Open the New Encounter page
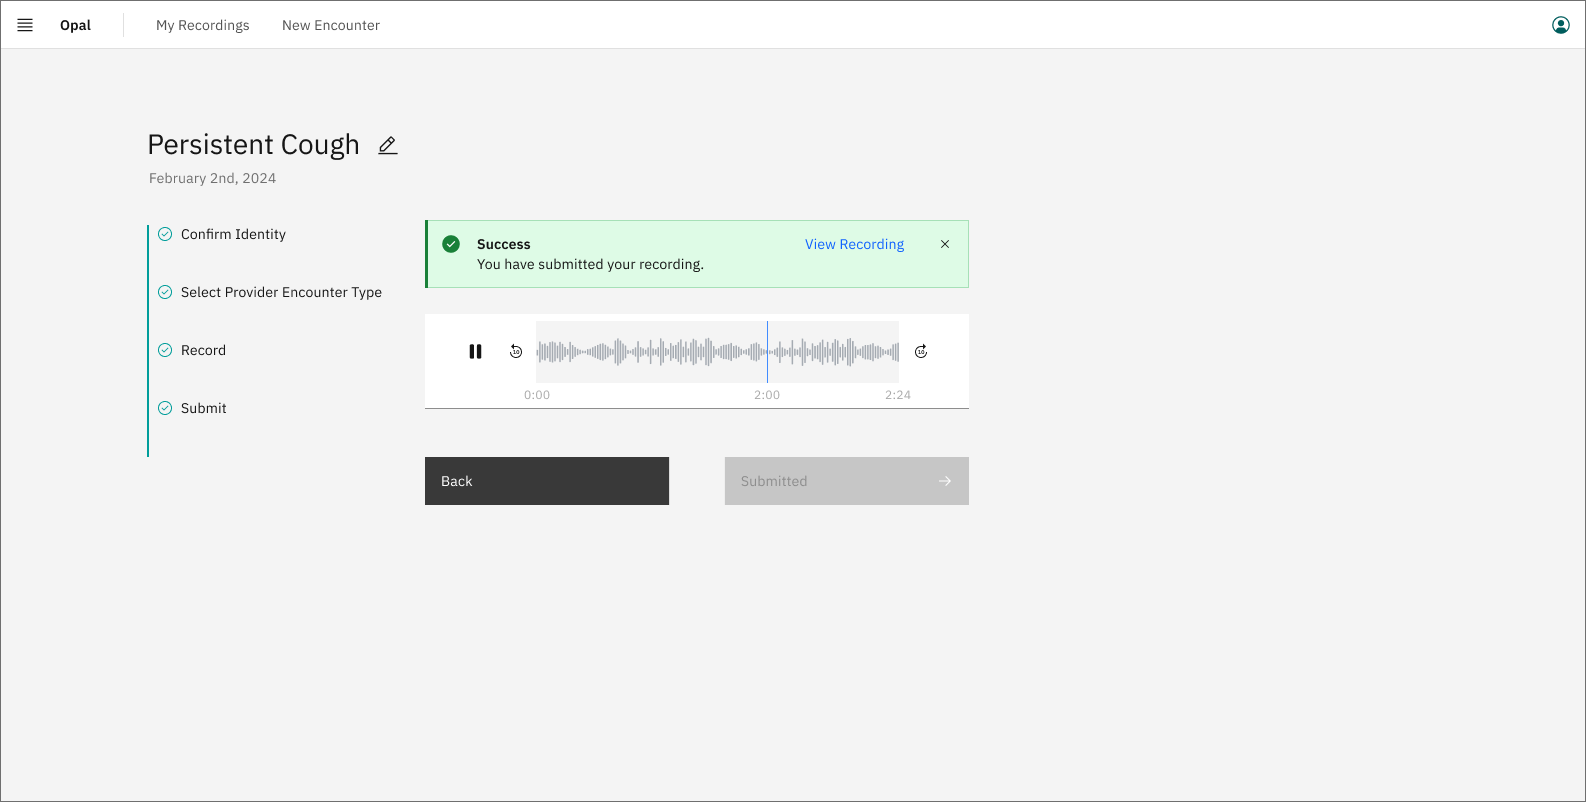 (331, 25)
